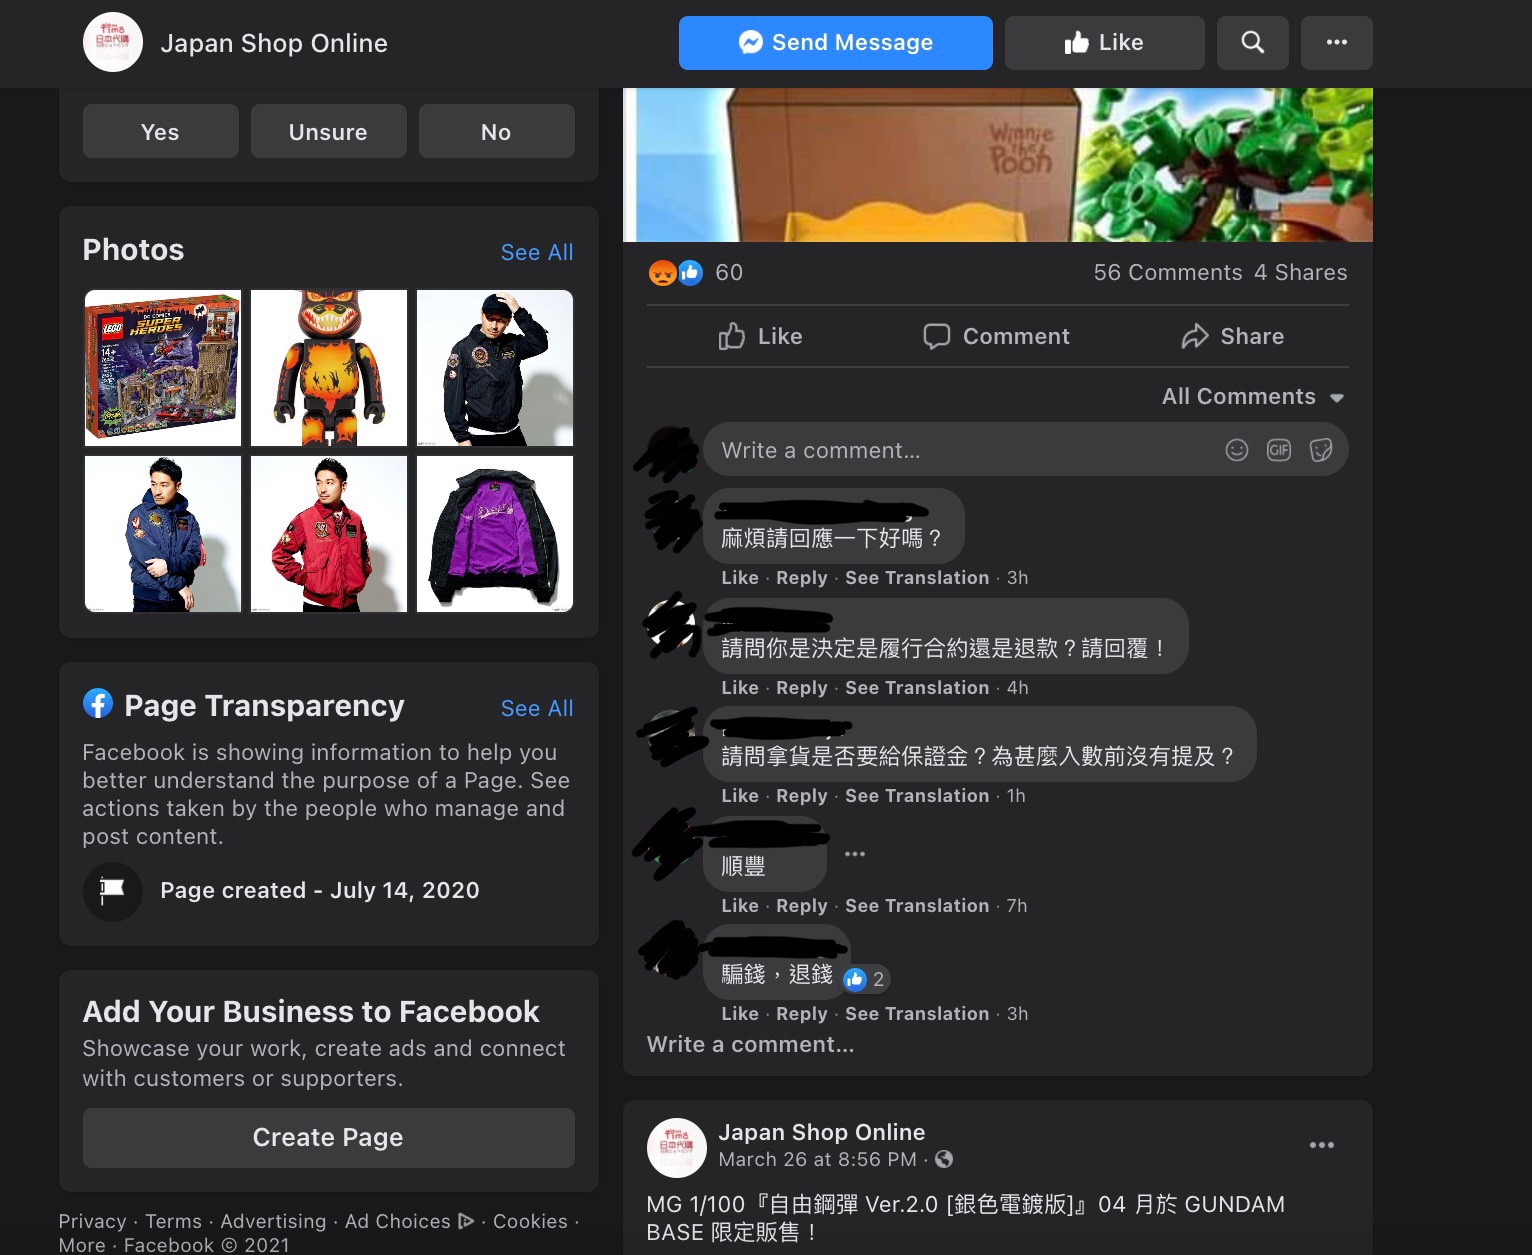Viewport: 1532px width, 1255px height.
Task: Answer Yes to the page question
Action: pos(160,131)
